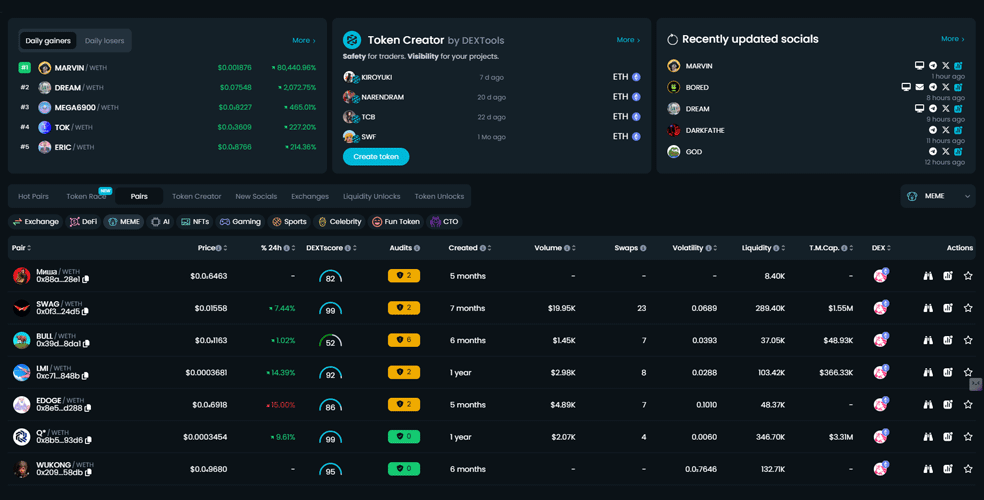Sort table by Price column arrows
This screenshot has height=500, width=984.
[225, 248]
